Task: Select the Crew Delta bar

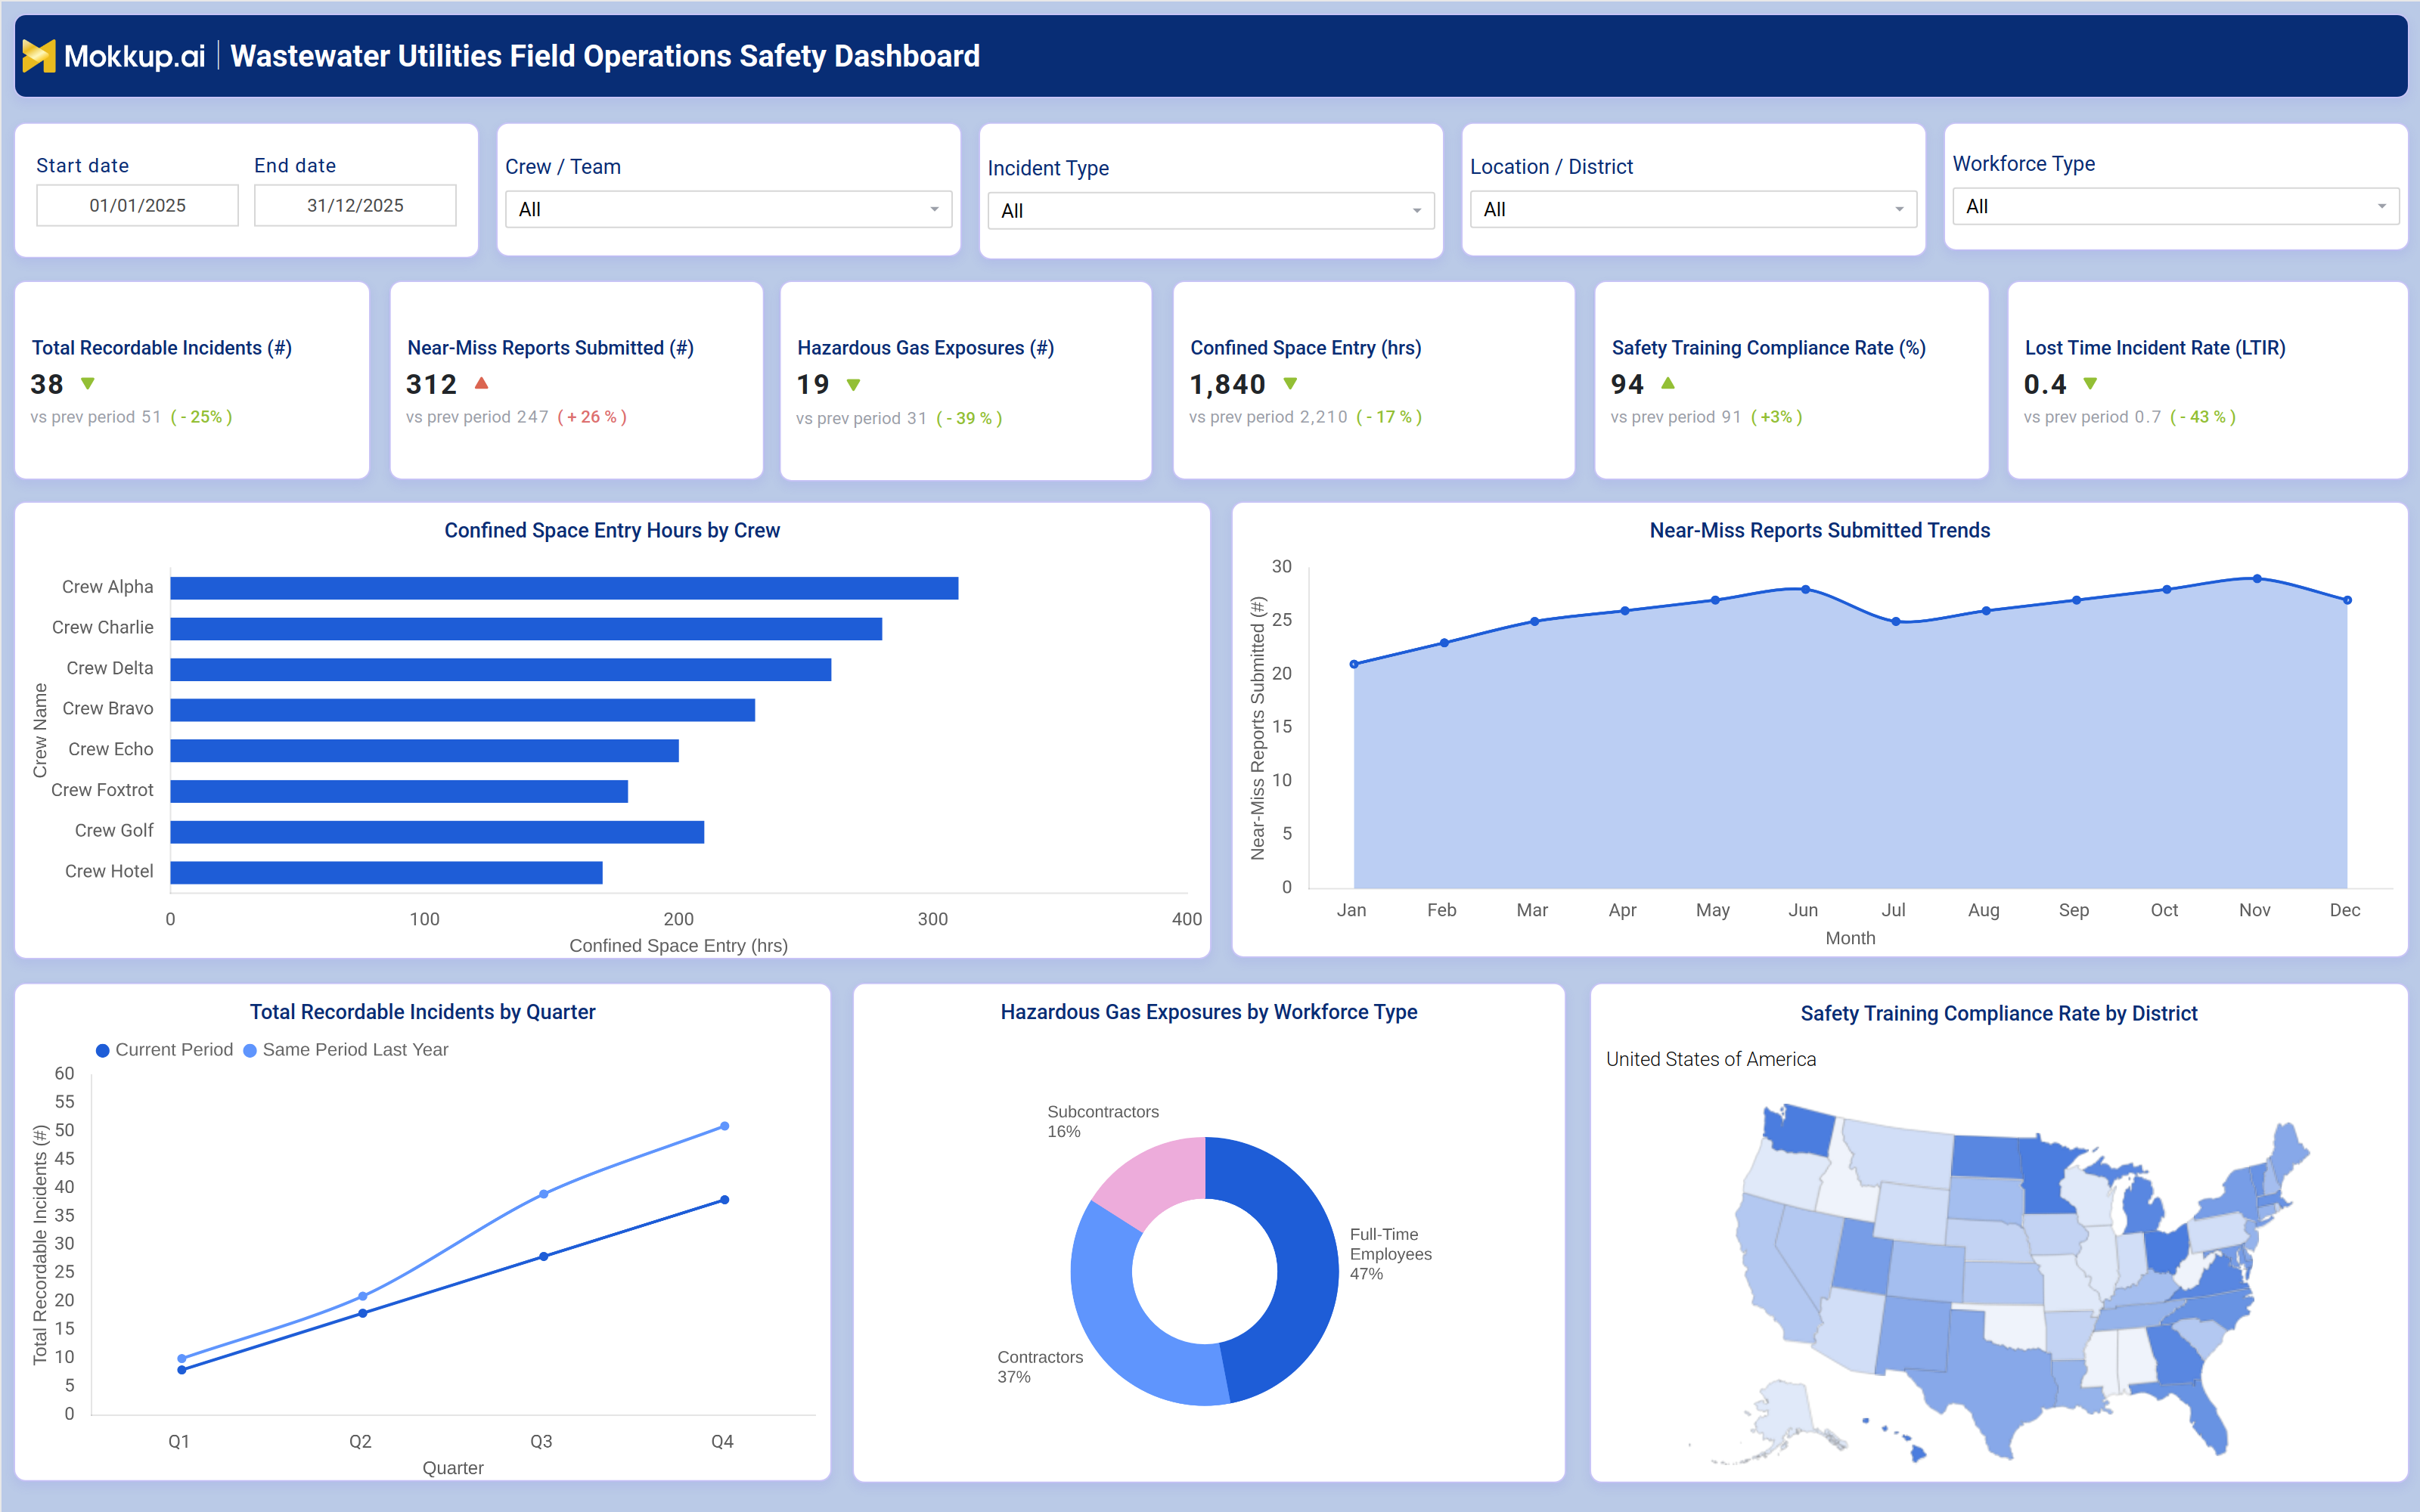Action: point(501,669)
